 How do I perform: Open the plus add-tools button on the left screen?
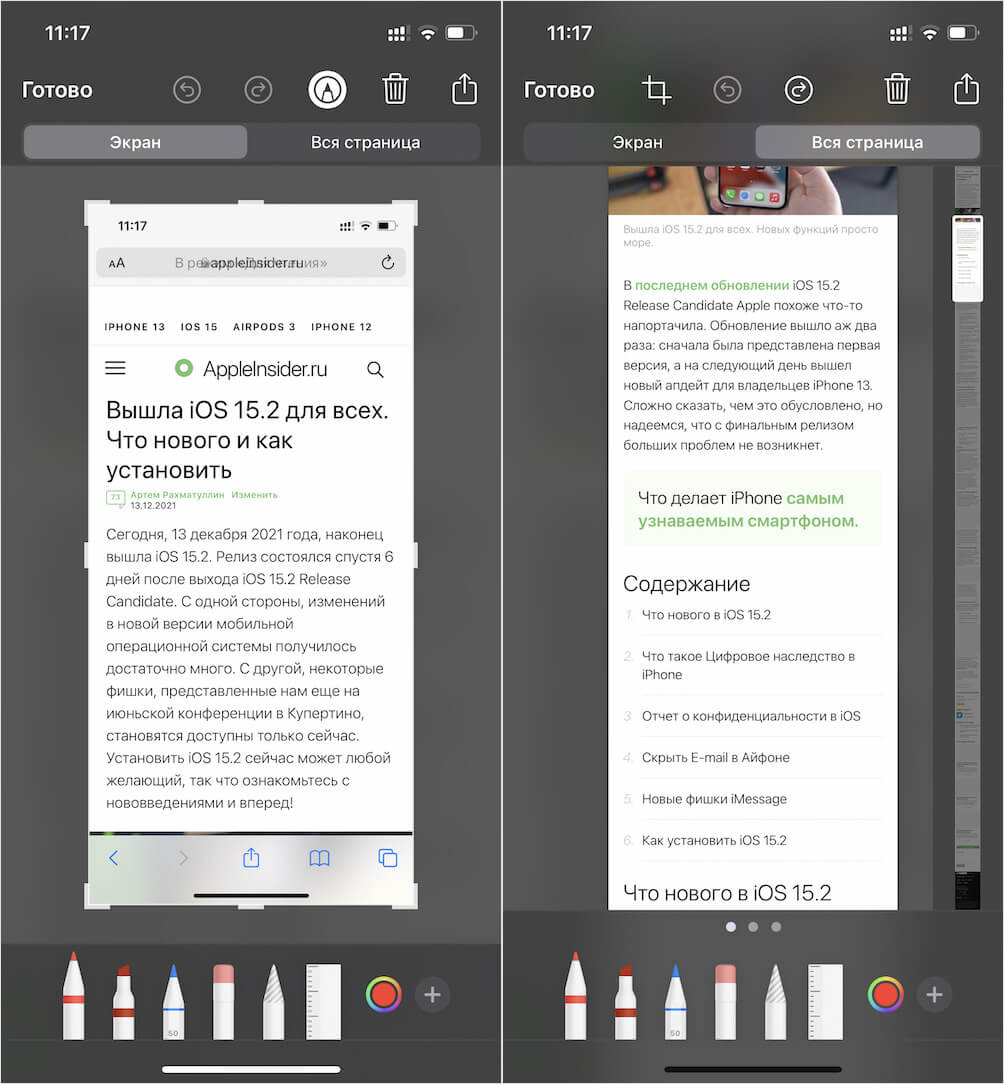tap(432, 995)
